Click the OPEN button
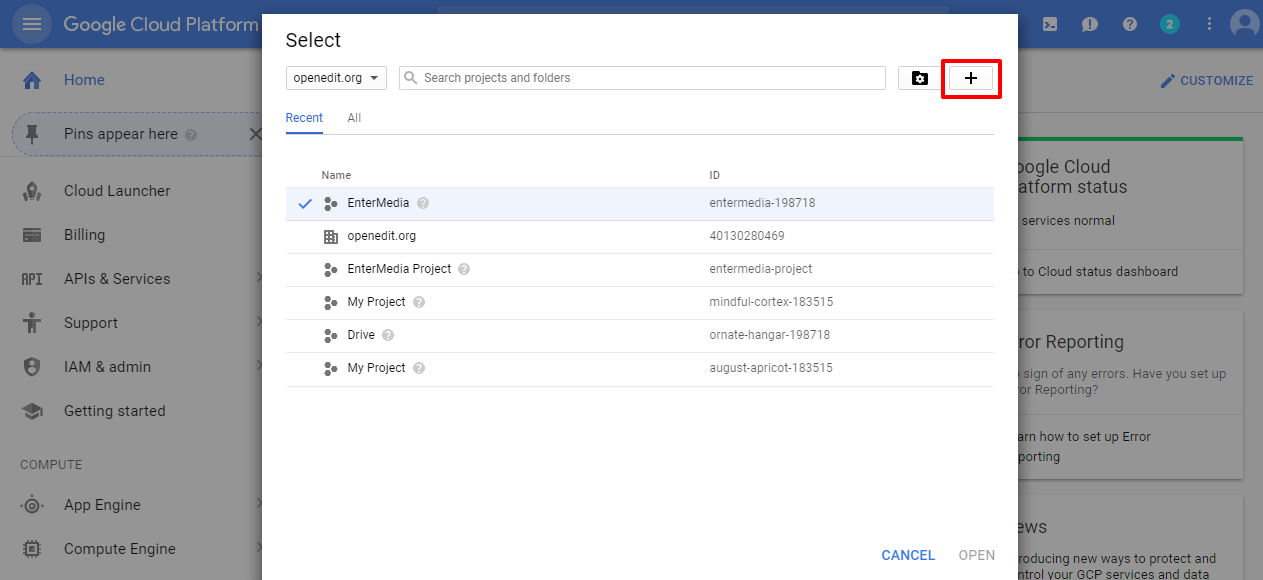The height and width of the screenshot is (580, 1263). pos(977,555)
